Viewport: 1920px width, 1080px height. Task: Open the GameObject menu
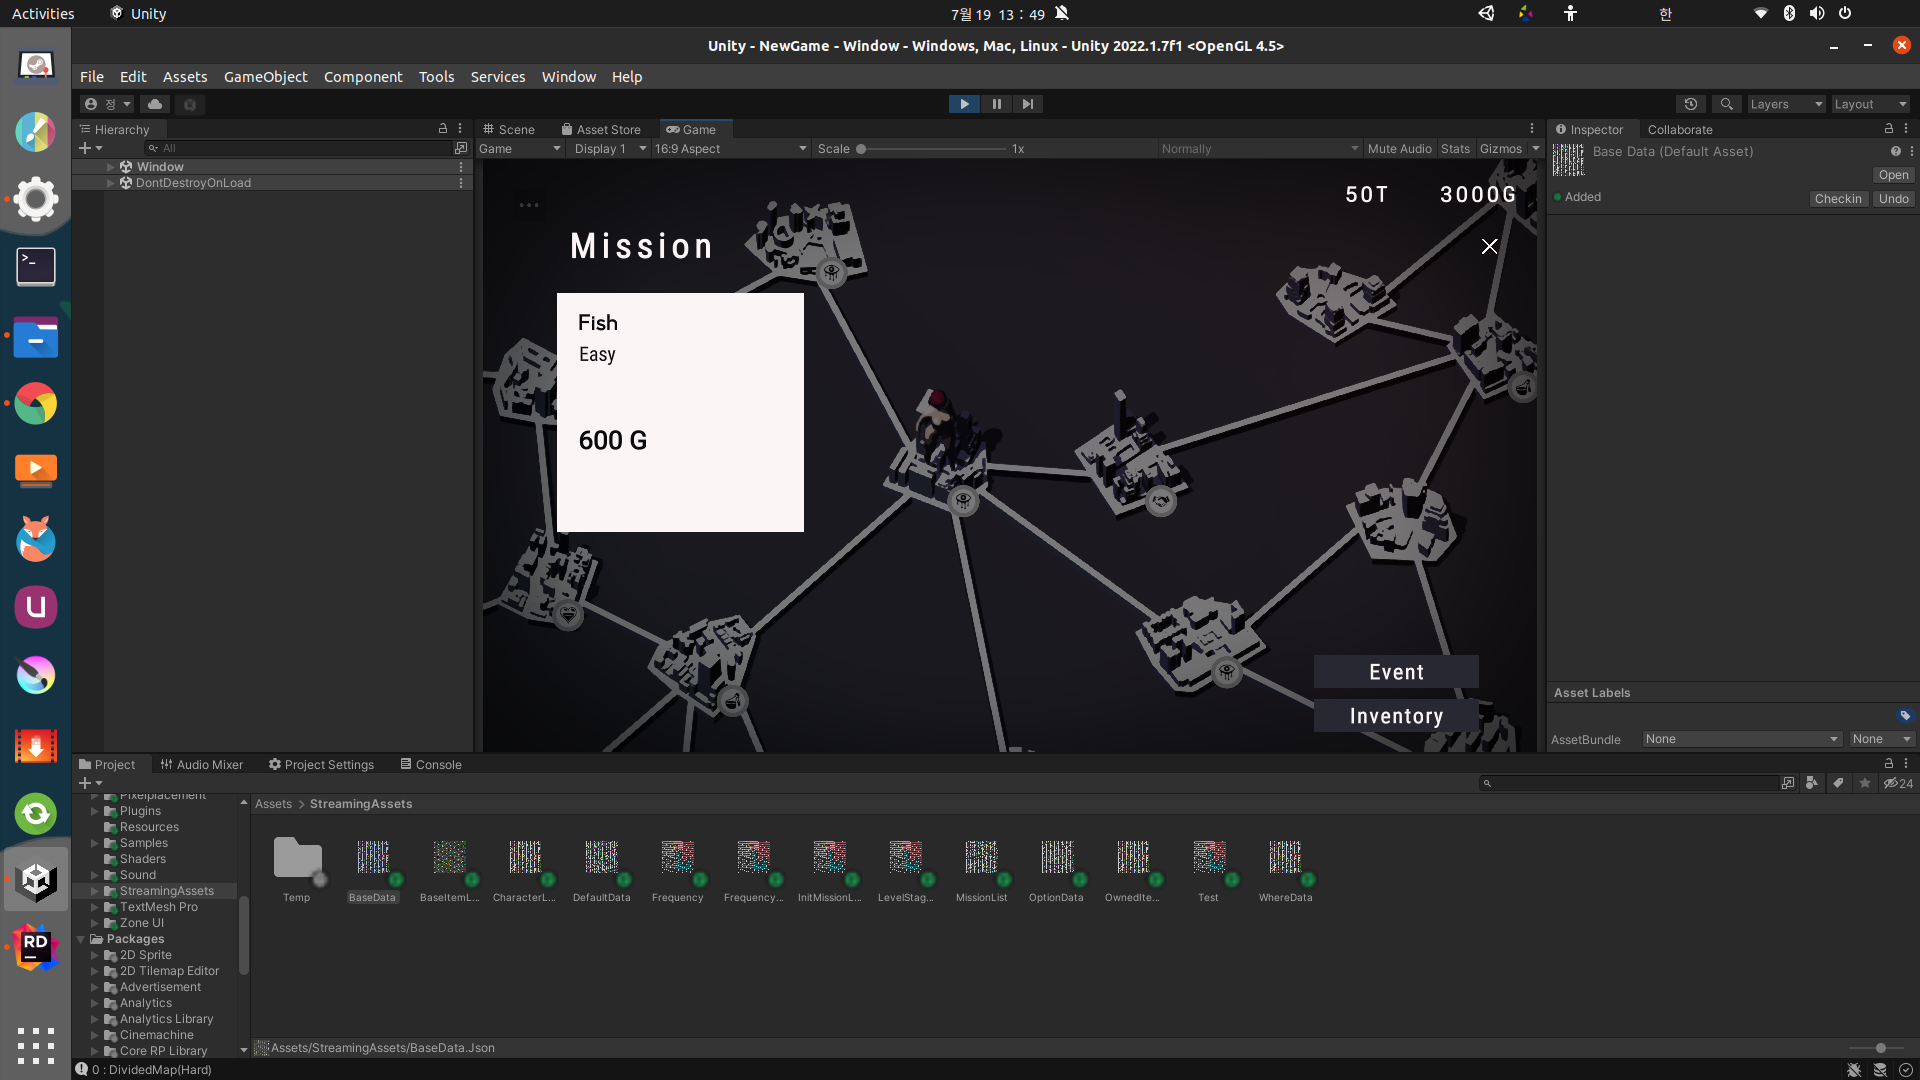[x=265, y=77]
